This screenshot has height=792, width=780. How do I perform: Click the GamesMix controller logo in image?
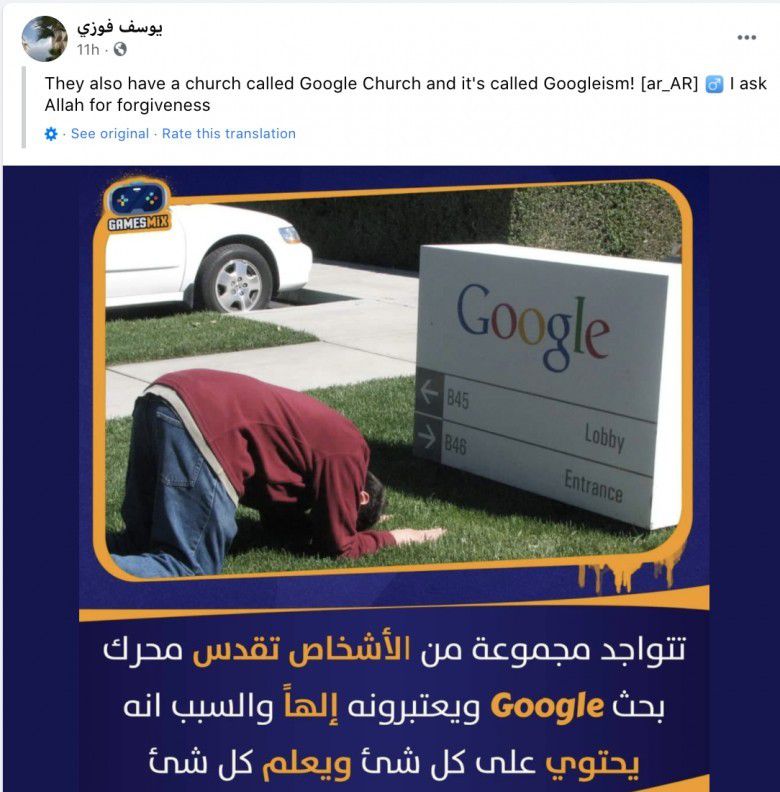pos(137,206)
